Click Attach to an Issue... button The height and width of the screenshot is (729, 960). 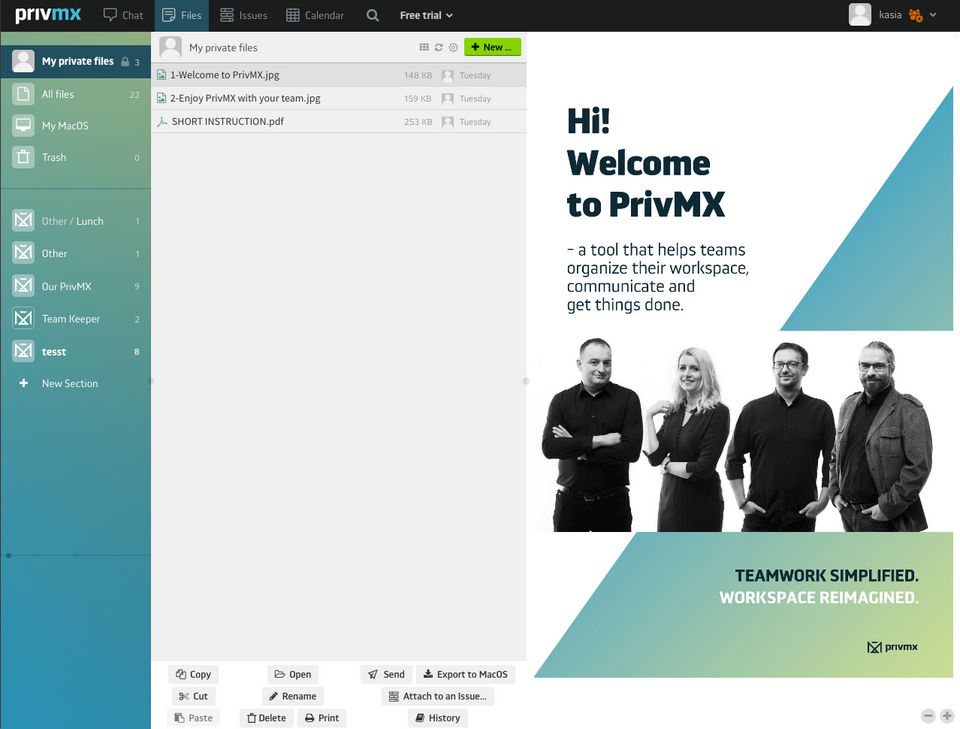pyautogui.click(x=438, y=696)
